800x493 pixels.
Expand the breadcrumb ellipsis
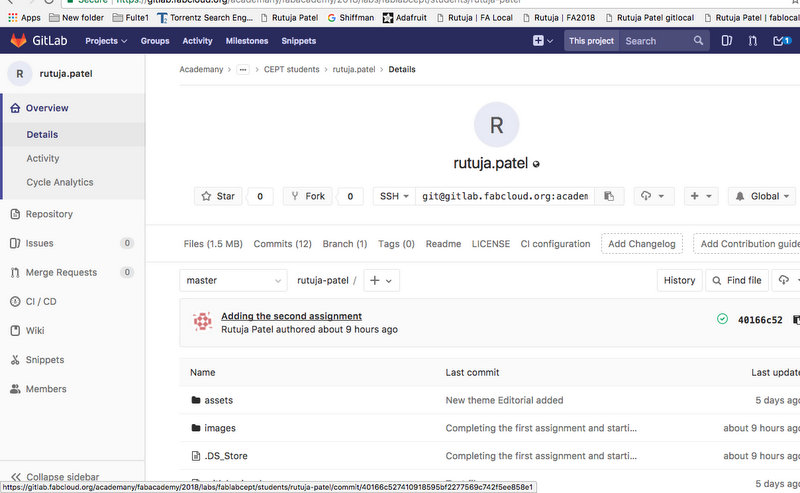tap(243, 69)
